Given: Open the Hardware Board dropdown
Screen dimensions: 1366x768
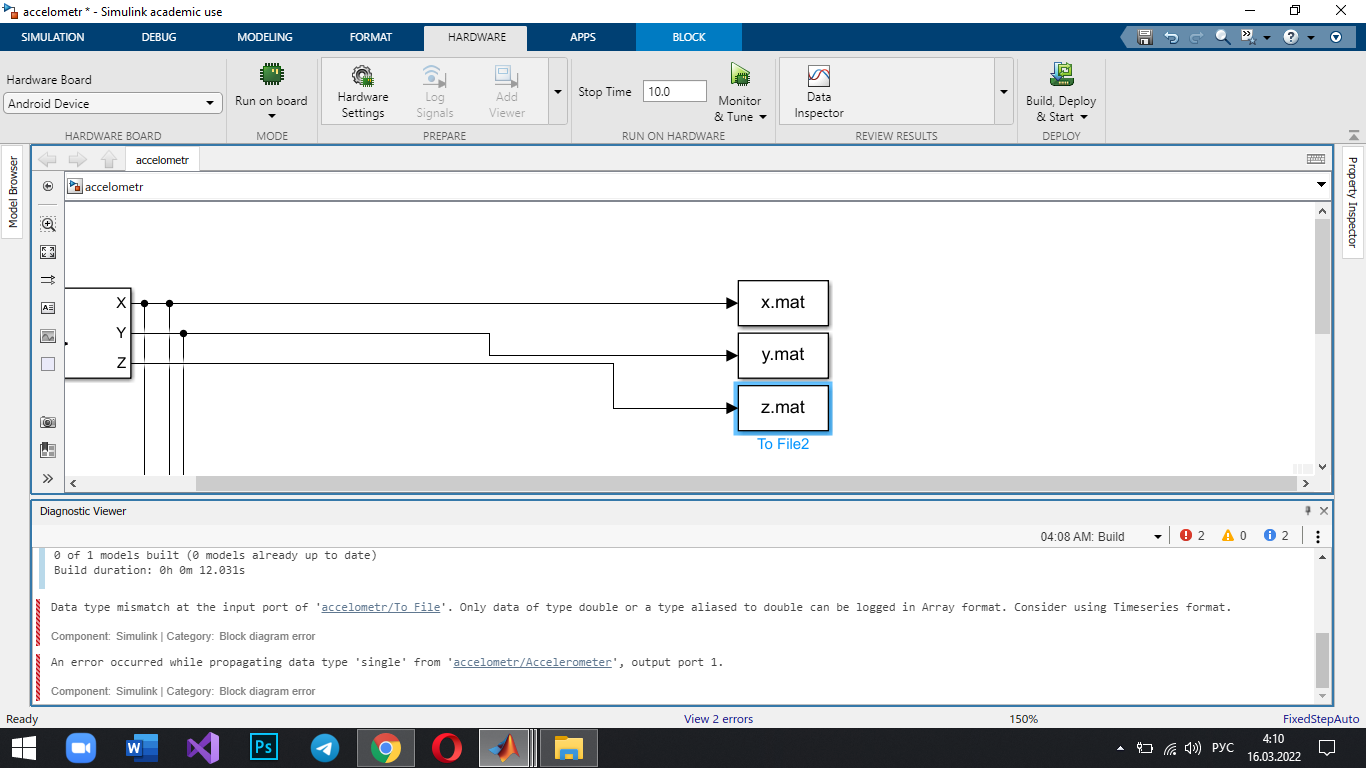Looking at the screenshot, I should [113, 103].
